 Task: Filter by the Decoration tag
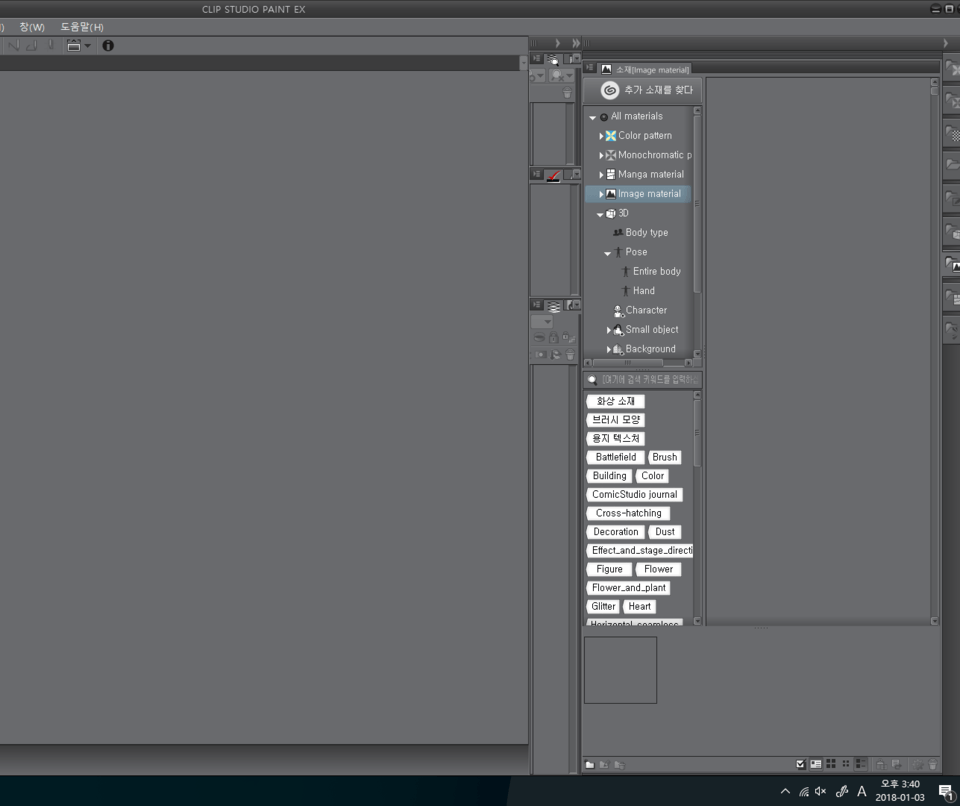coord(615,532)
